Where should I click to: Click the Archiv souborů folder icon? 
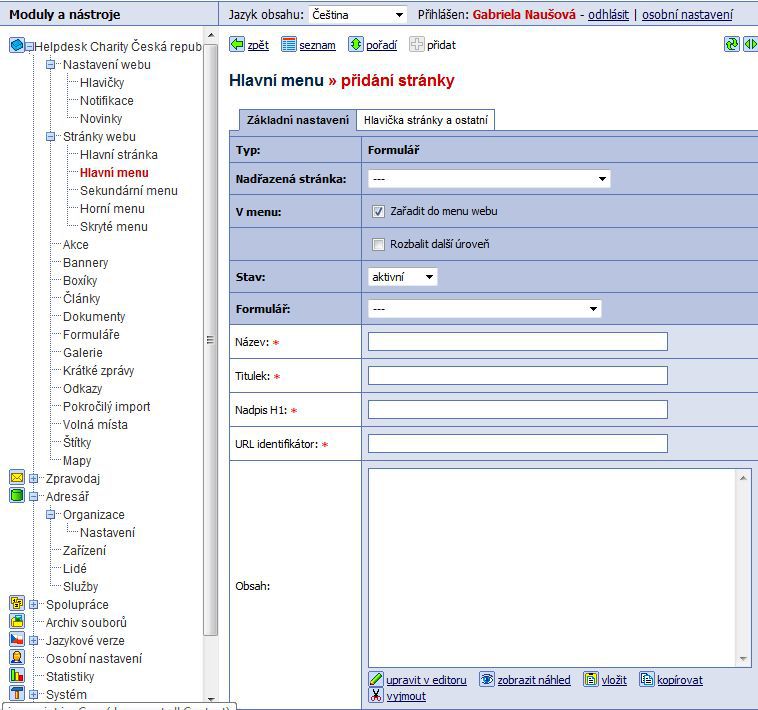point(17,621)
